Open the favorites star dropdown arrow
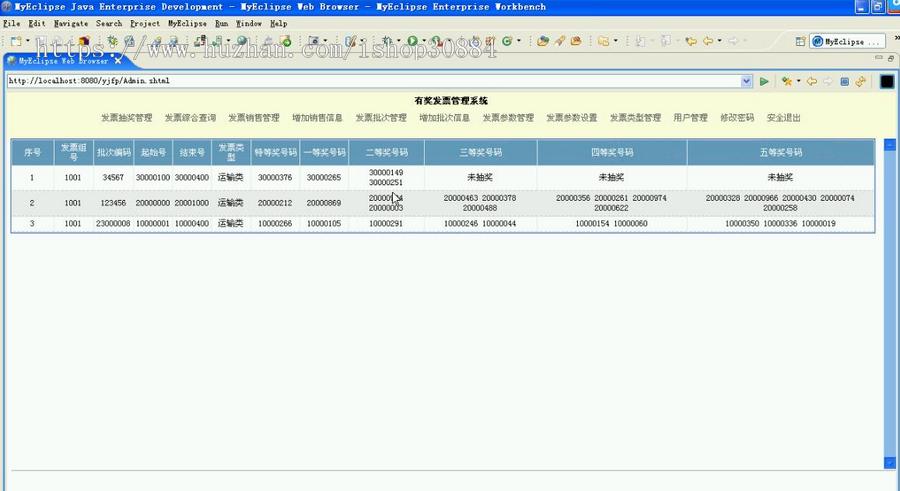900x491 pixels. (798, 82)
